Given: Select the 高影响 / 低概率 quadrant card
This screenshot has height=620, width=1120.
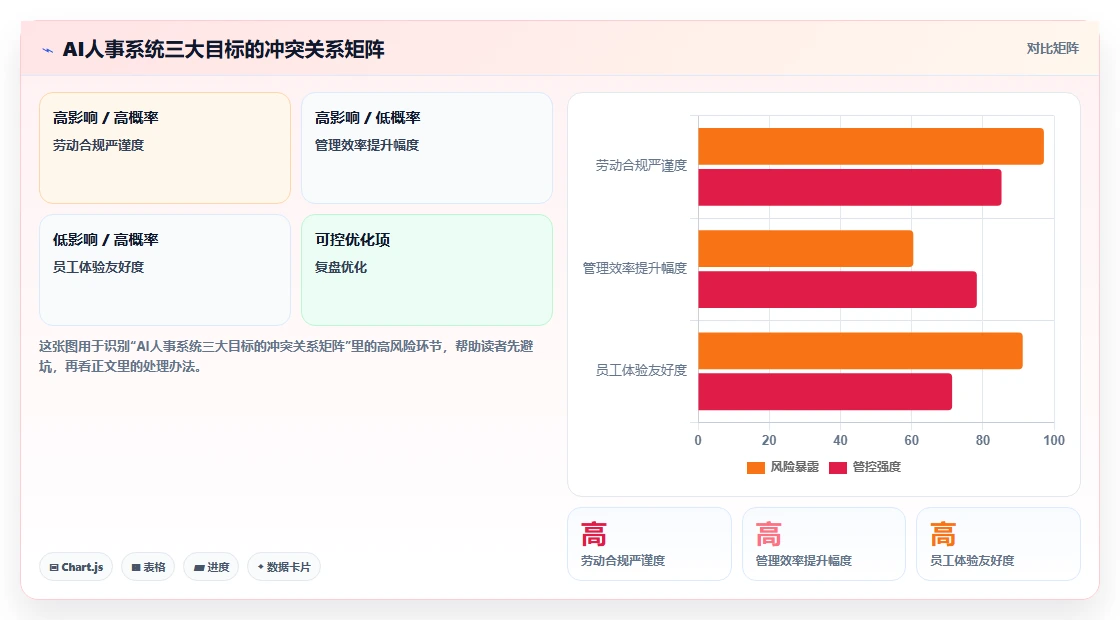Looking at the screenshot, I should pyautogui.click(x=426, y=148).
